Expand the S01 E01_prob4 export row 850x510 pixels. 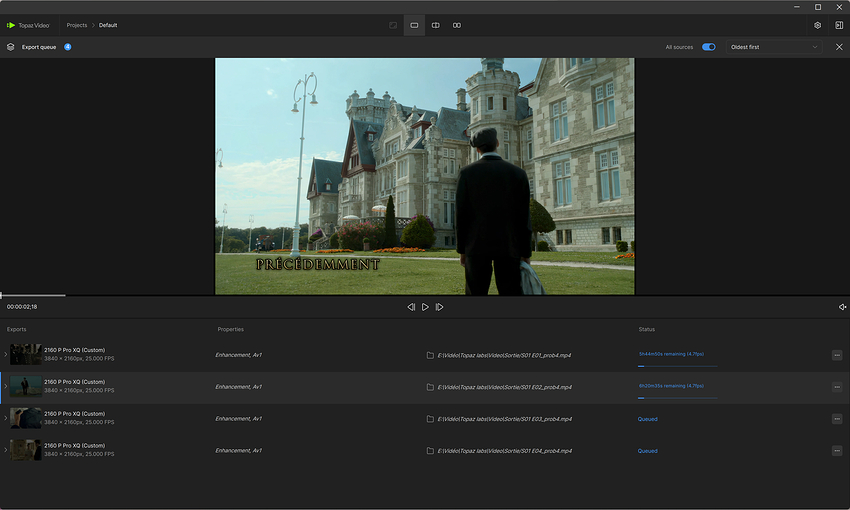coord(5,354)
